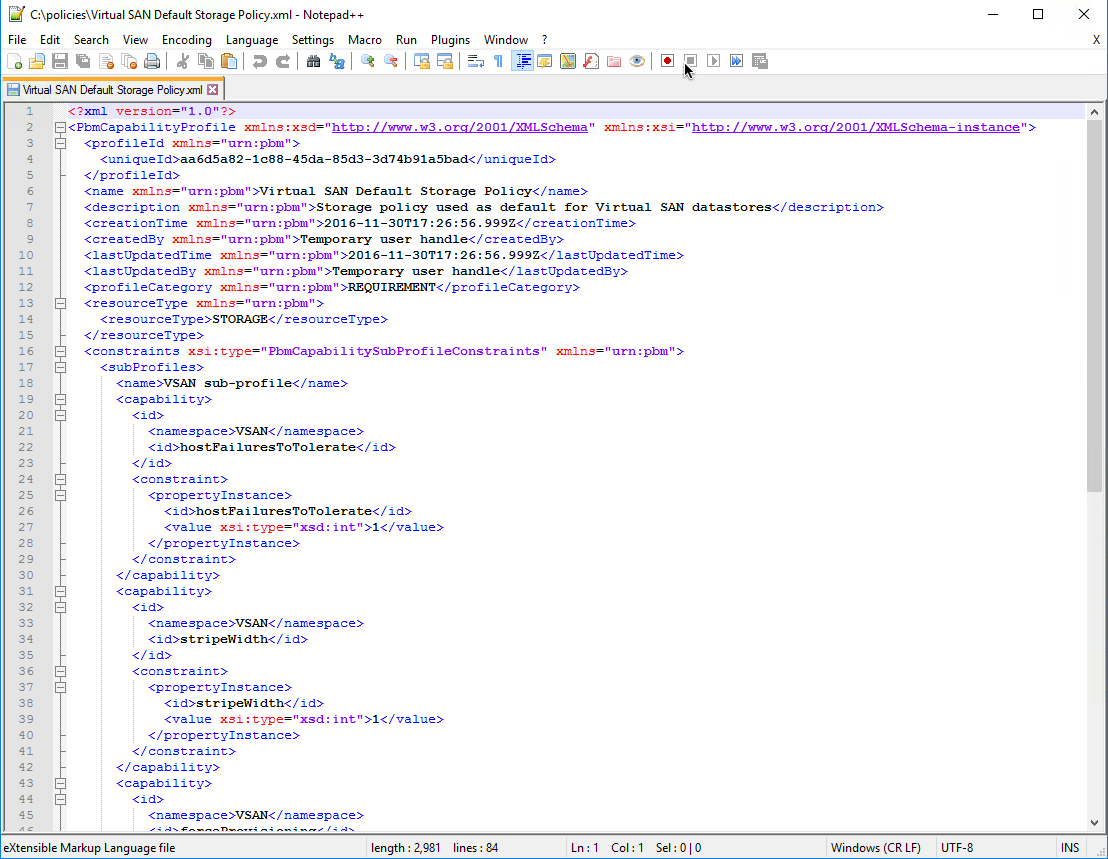The width and height of the screenshot is (1108, 859).
Task: Collapse the constraints fold marker on line 16
Action: [x=60, y=352]
